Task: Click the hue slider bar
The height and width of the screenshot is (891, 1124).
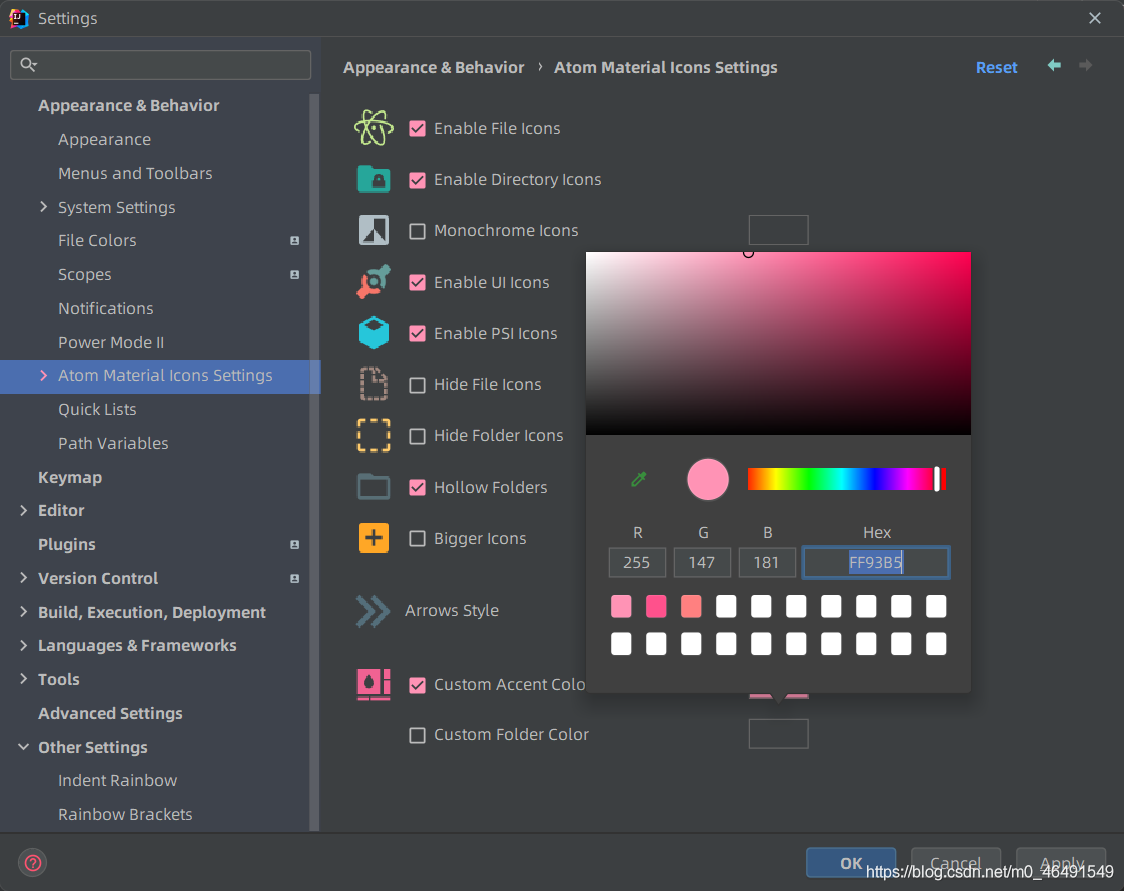Action: click(x=847, y=479)
